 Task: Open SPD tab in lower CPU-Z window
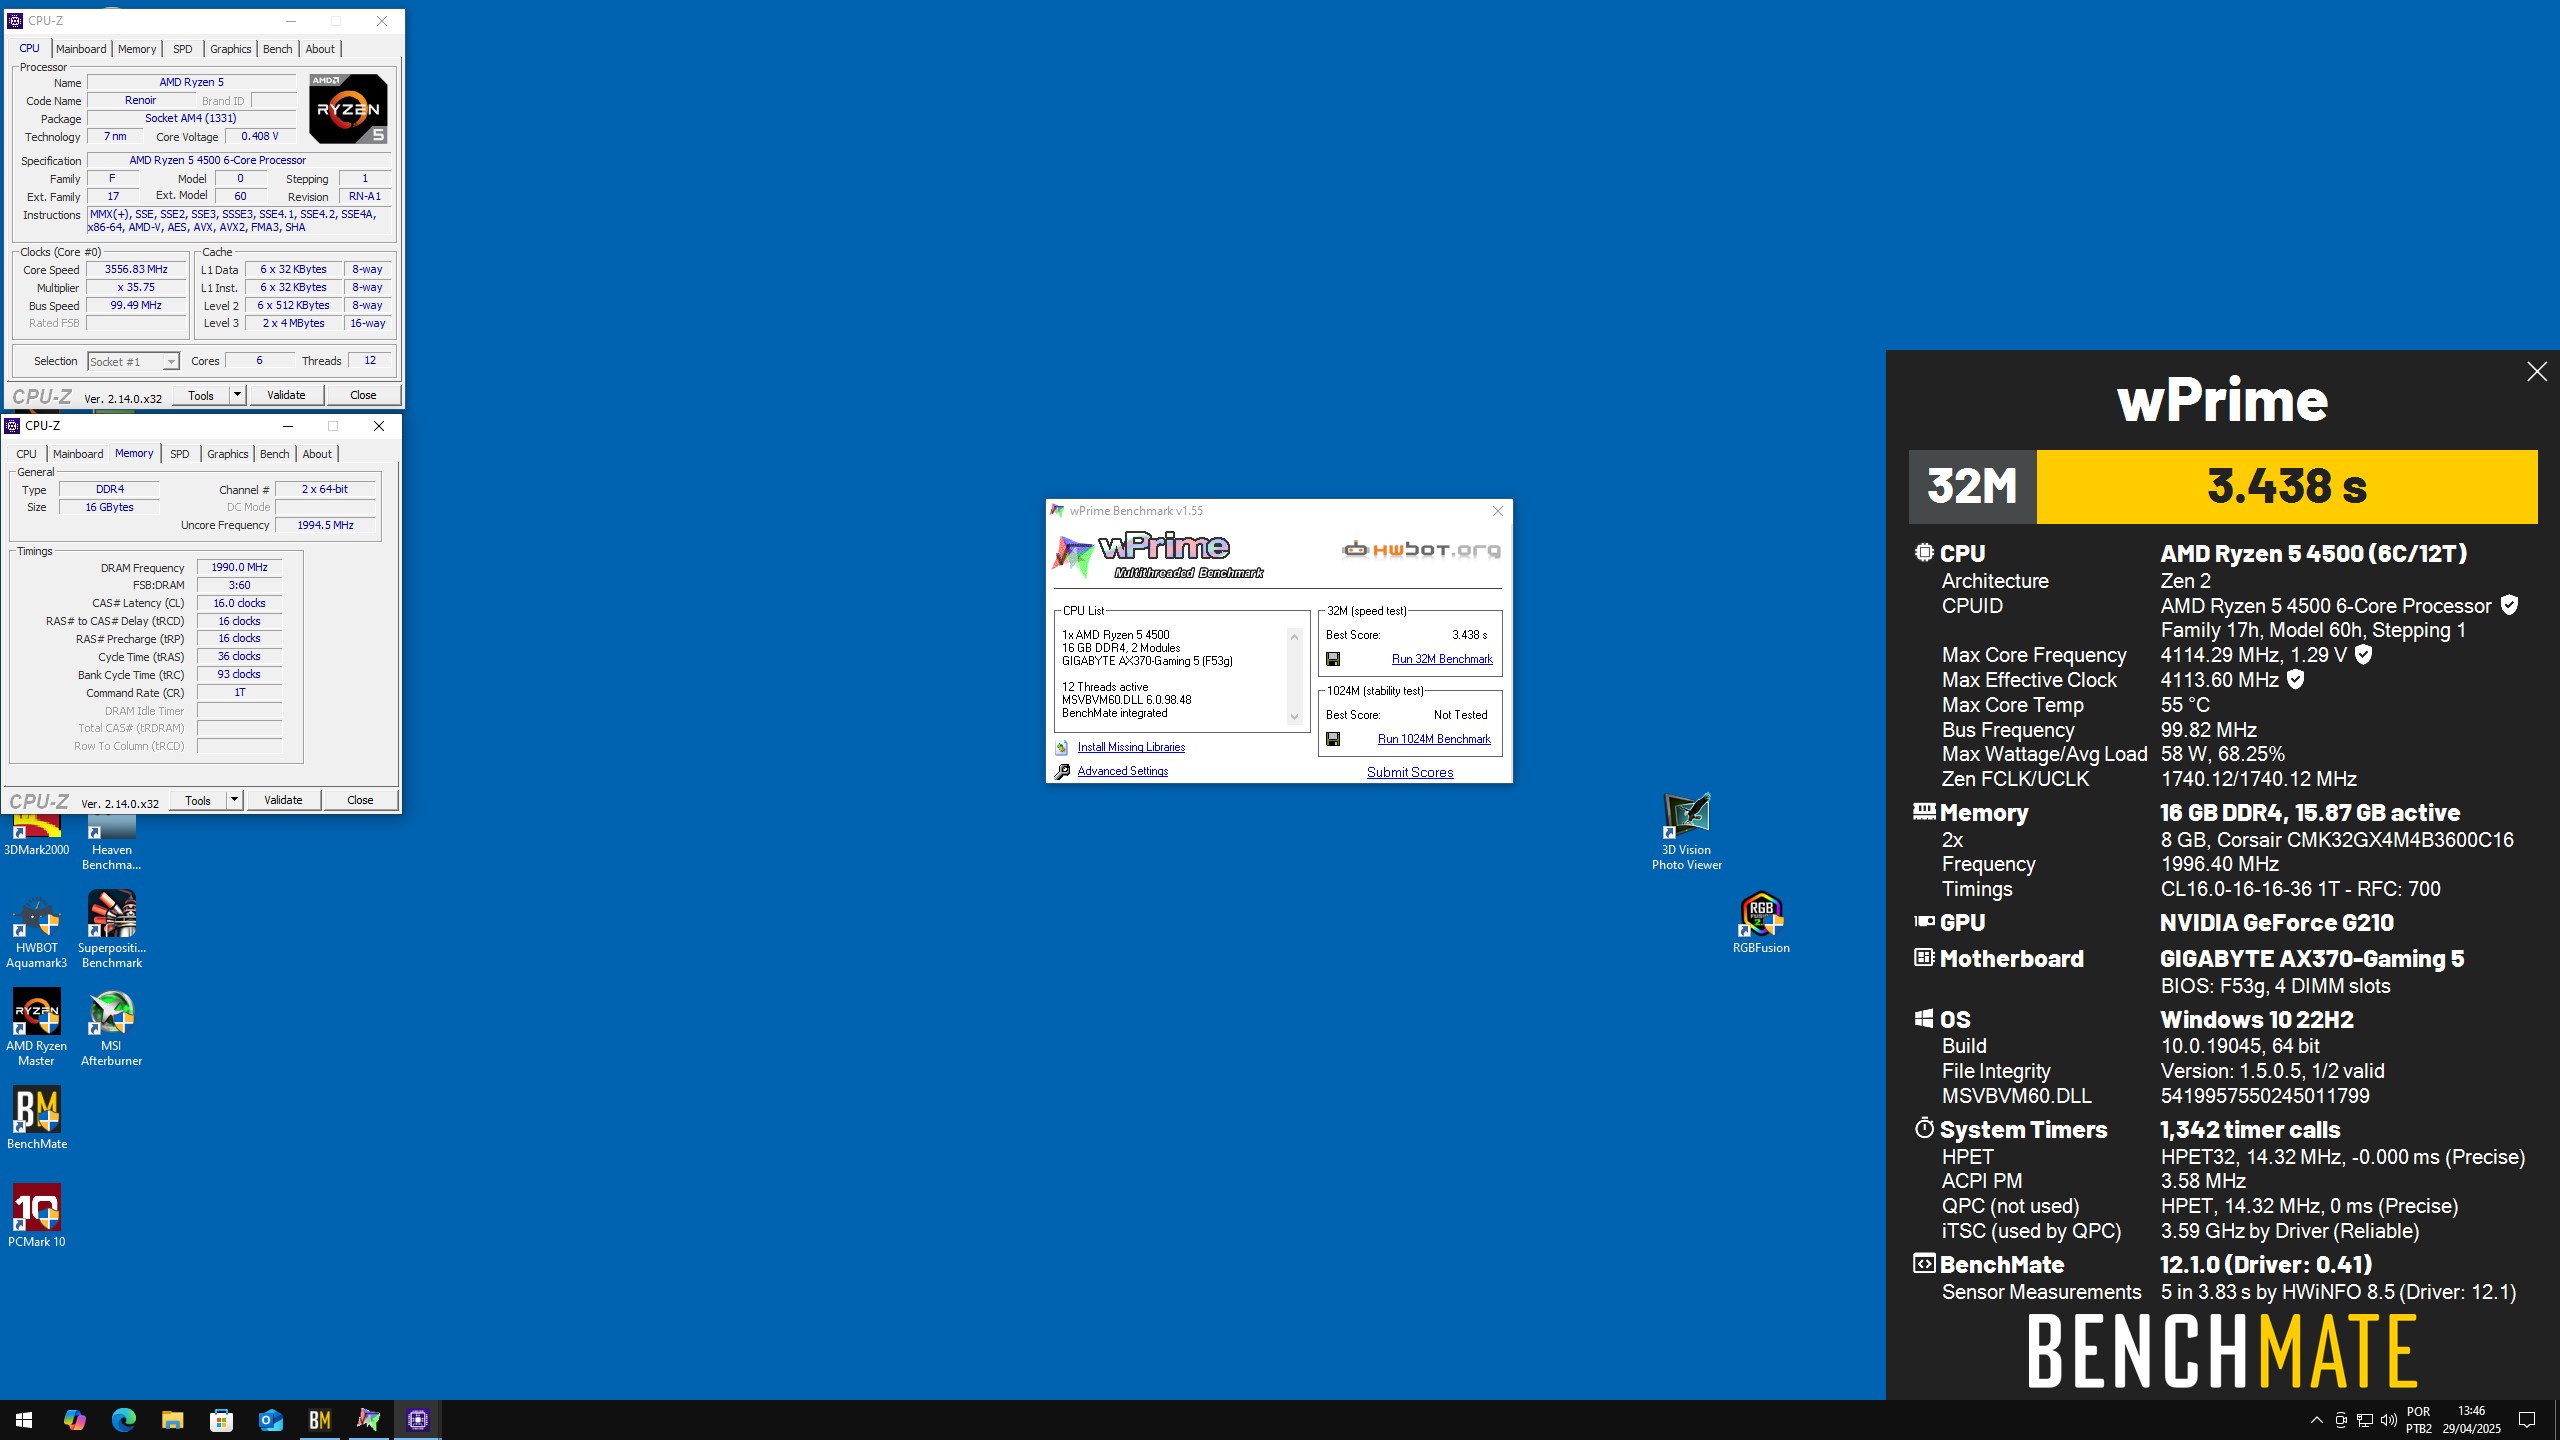coord(180,454)
